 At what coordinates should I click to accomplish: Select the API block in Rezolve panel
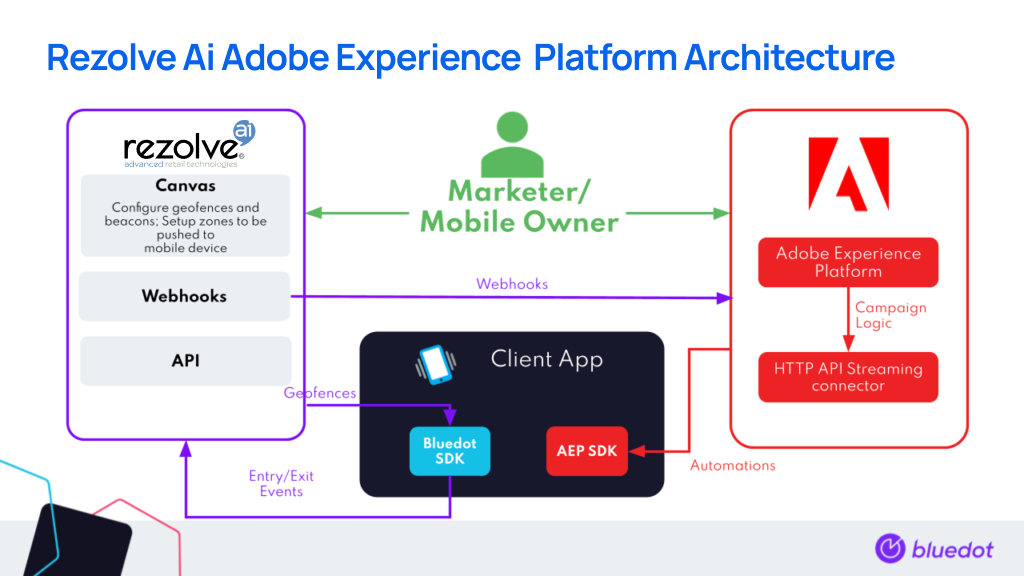pos(185,360)
